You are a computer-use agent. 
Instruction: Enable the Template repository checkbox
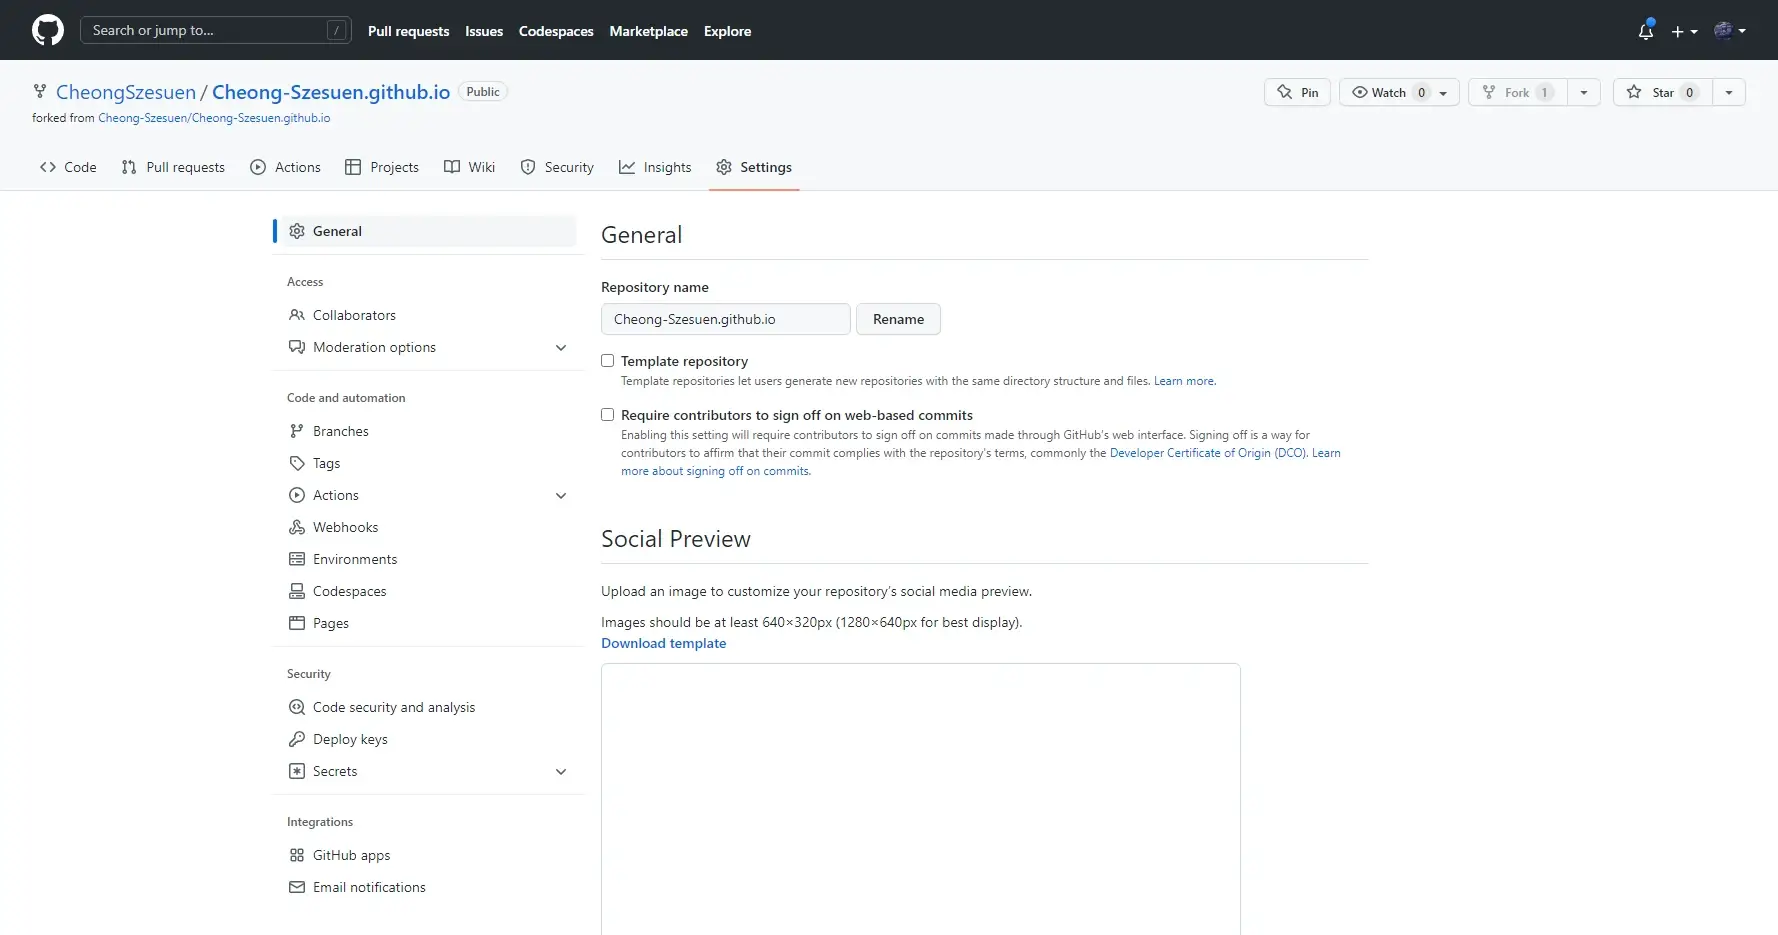607,360
